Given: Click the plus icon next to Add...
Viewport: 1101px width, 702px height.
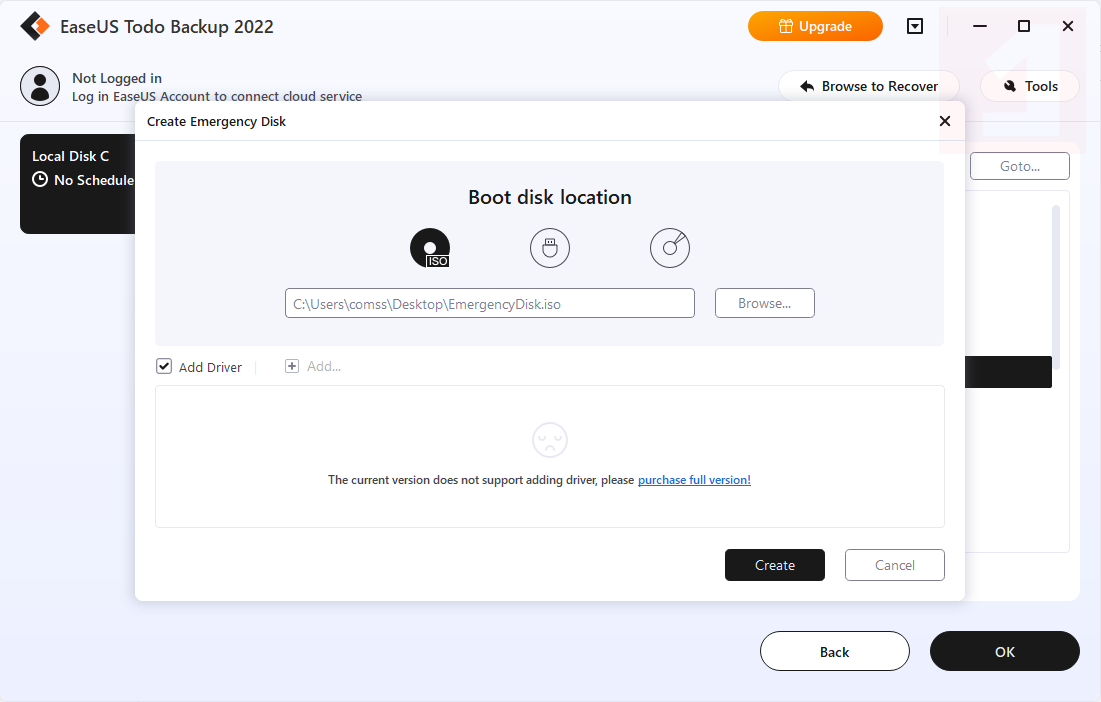Looking at the screenshot, I should click(x=292, y=366).
